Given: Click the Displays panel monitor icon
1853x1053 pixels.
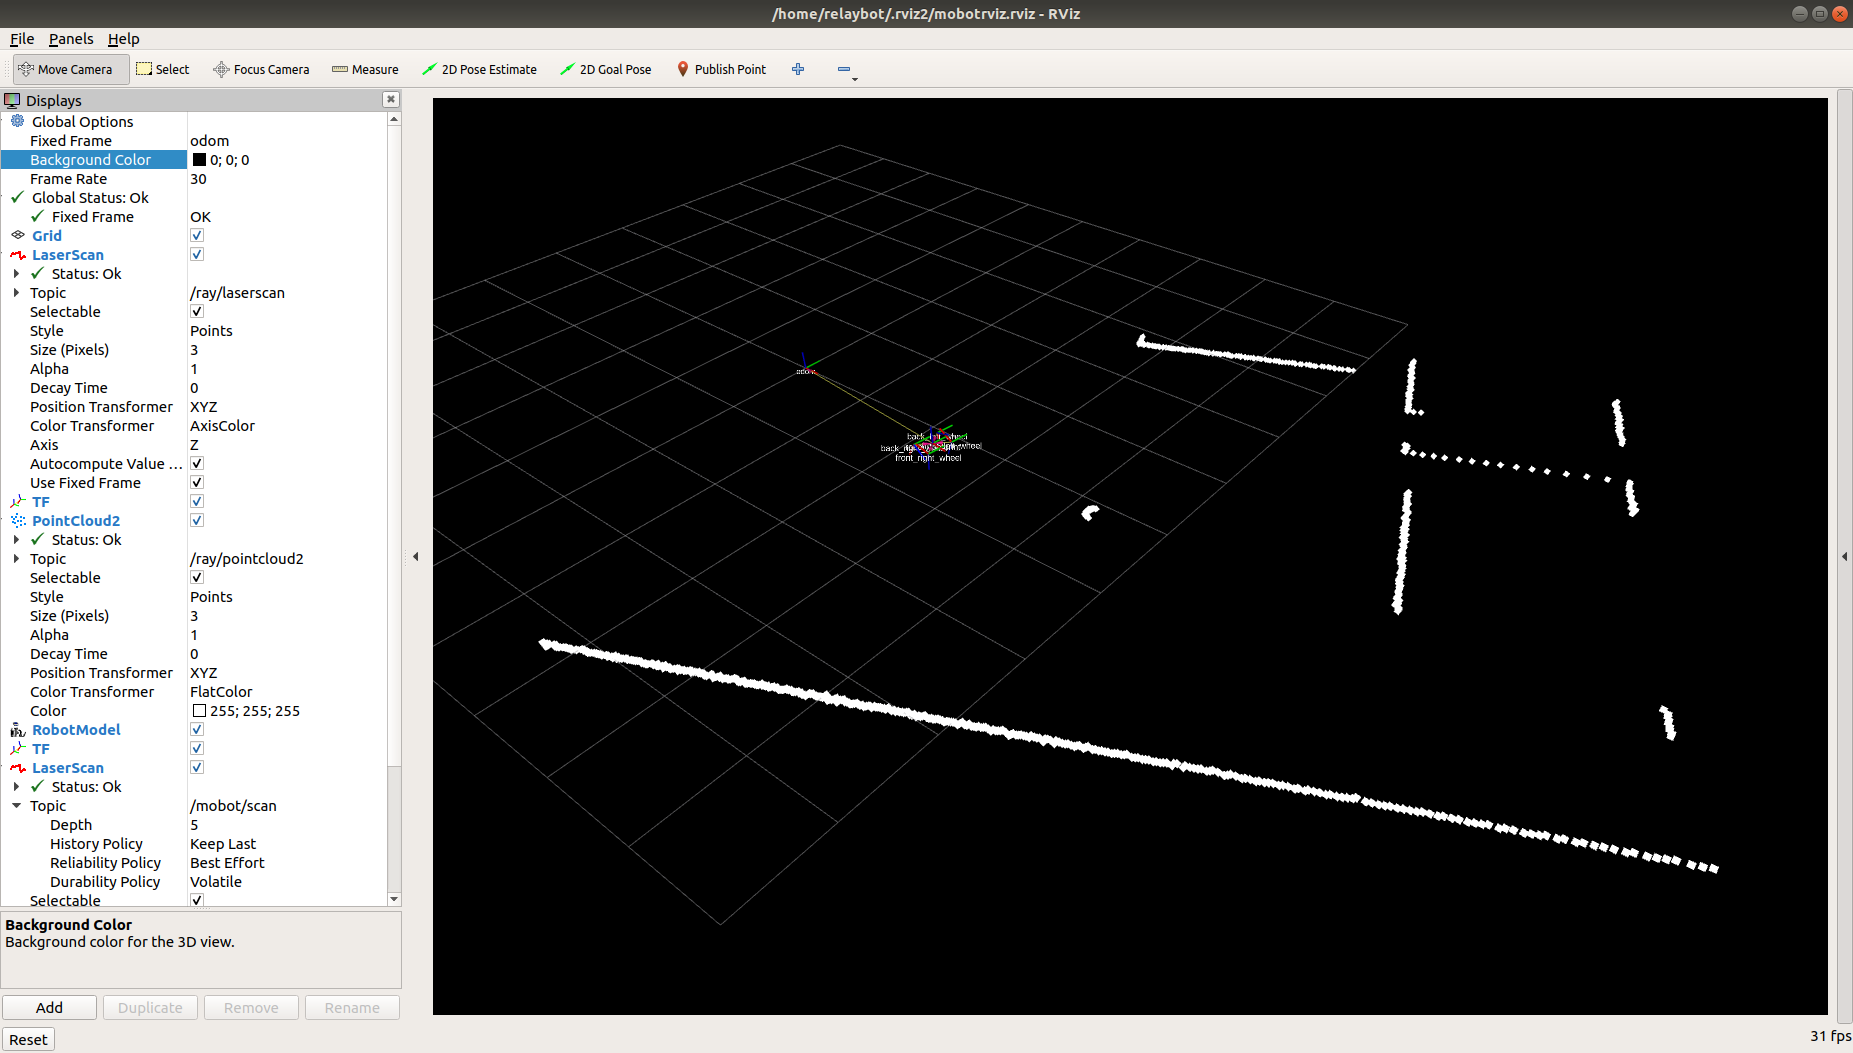Looking at the screenshot, I should click(12, 100).
